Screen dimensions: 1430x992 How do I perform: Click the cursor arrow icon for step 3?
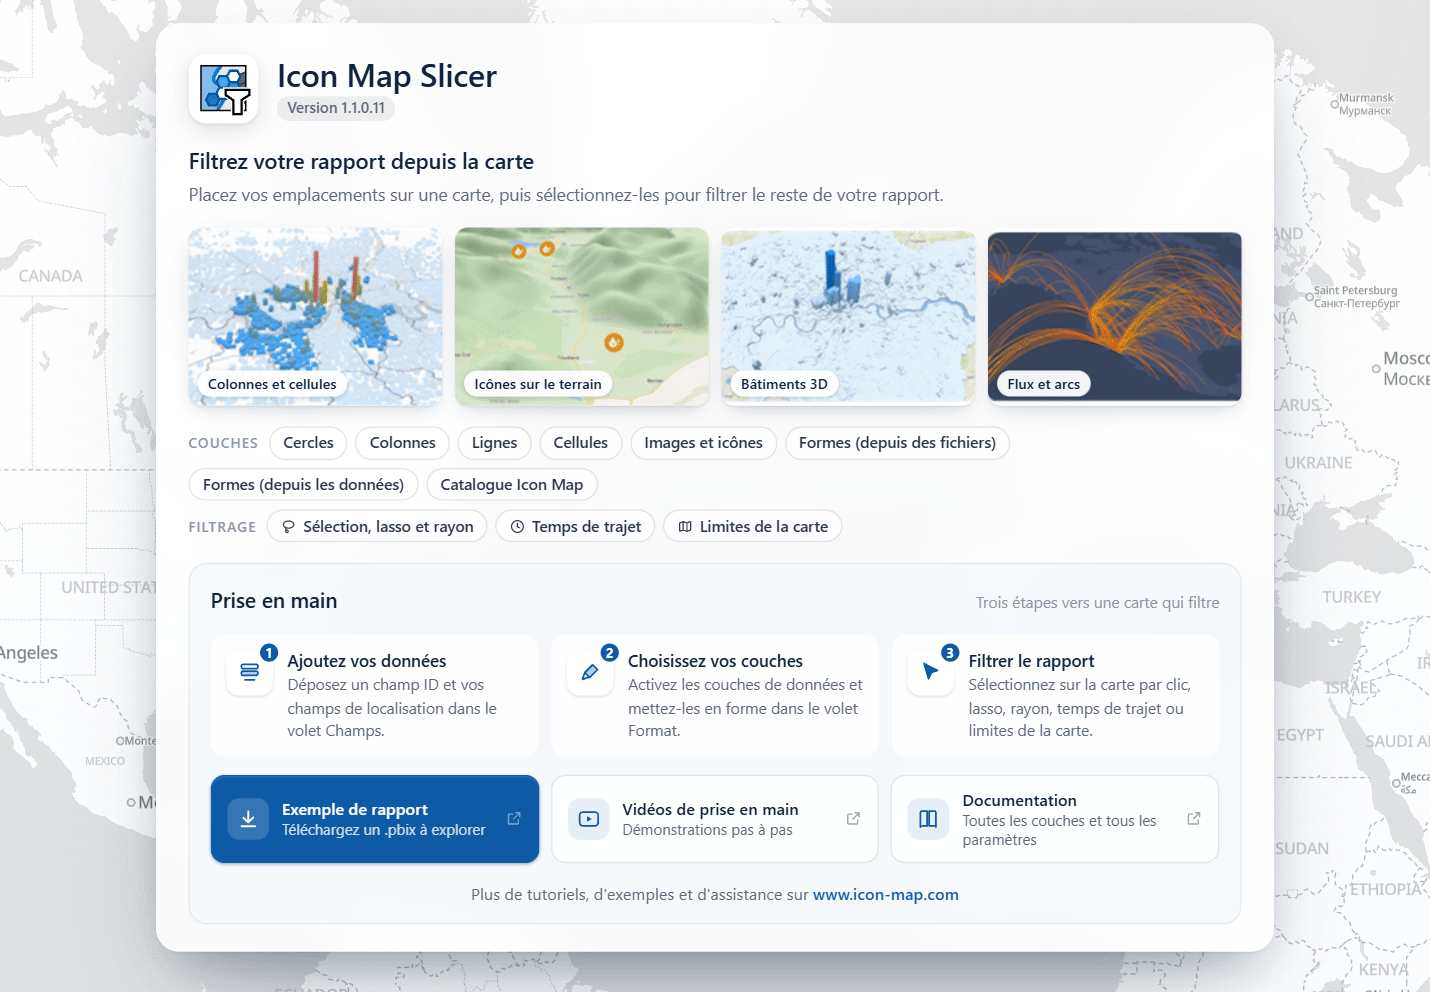pos(930,672)
